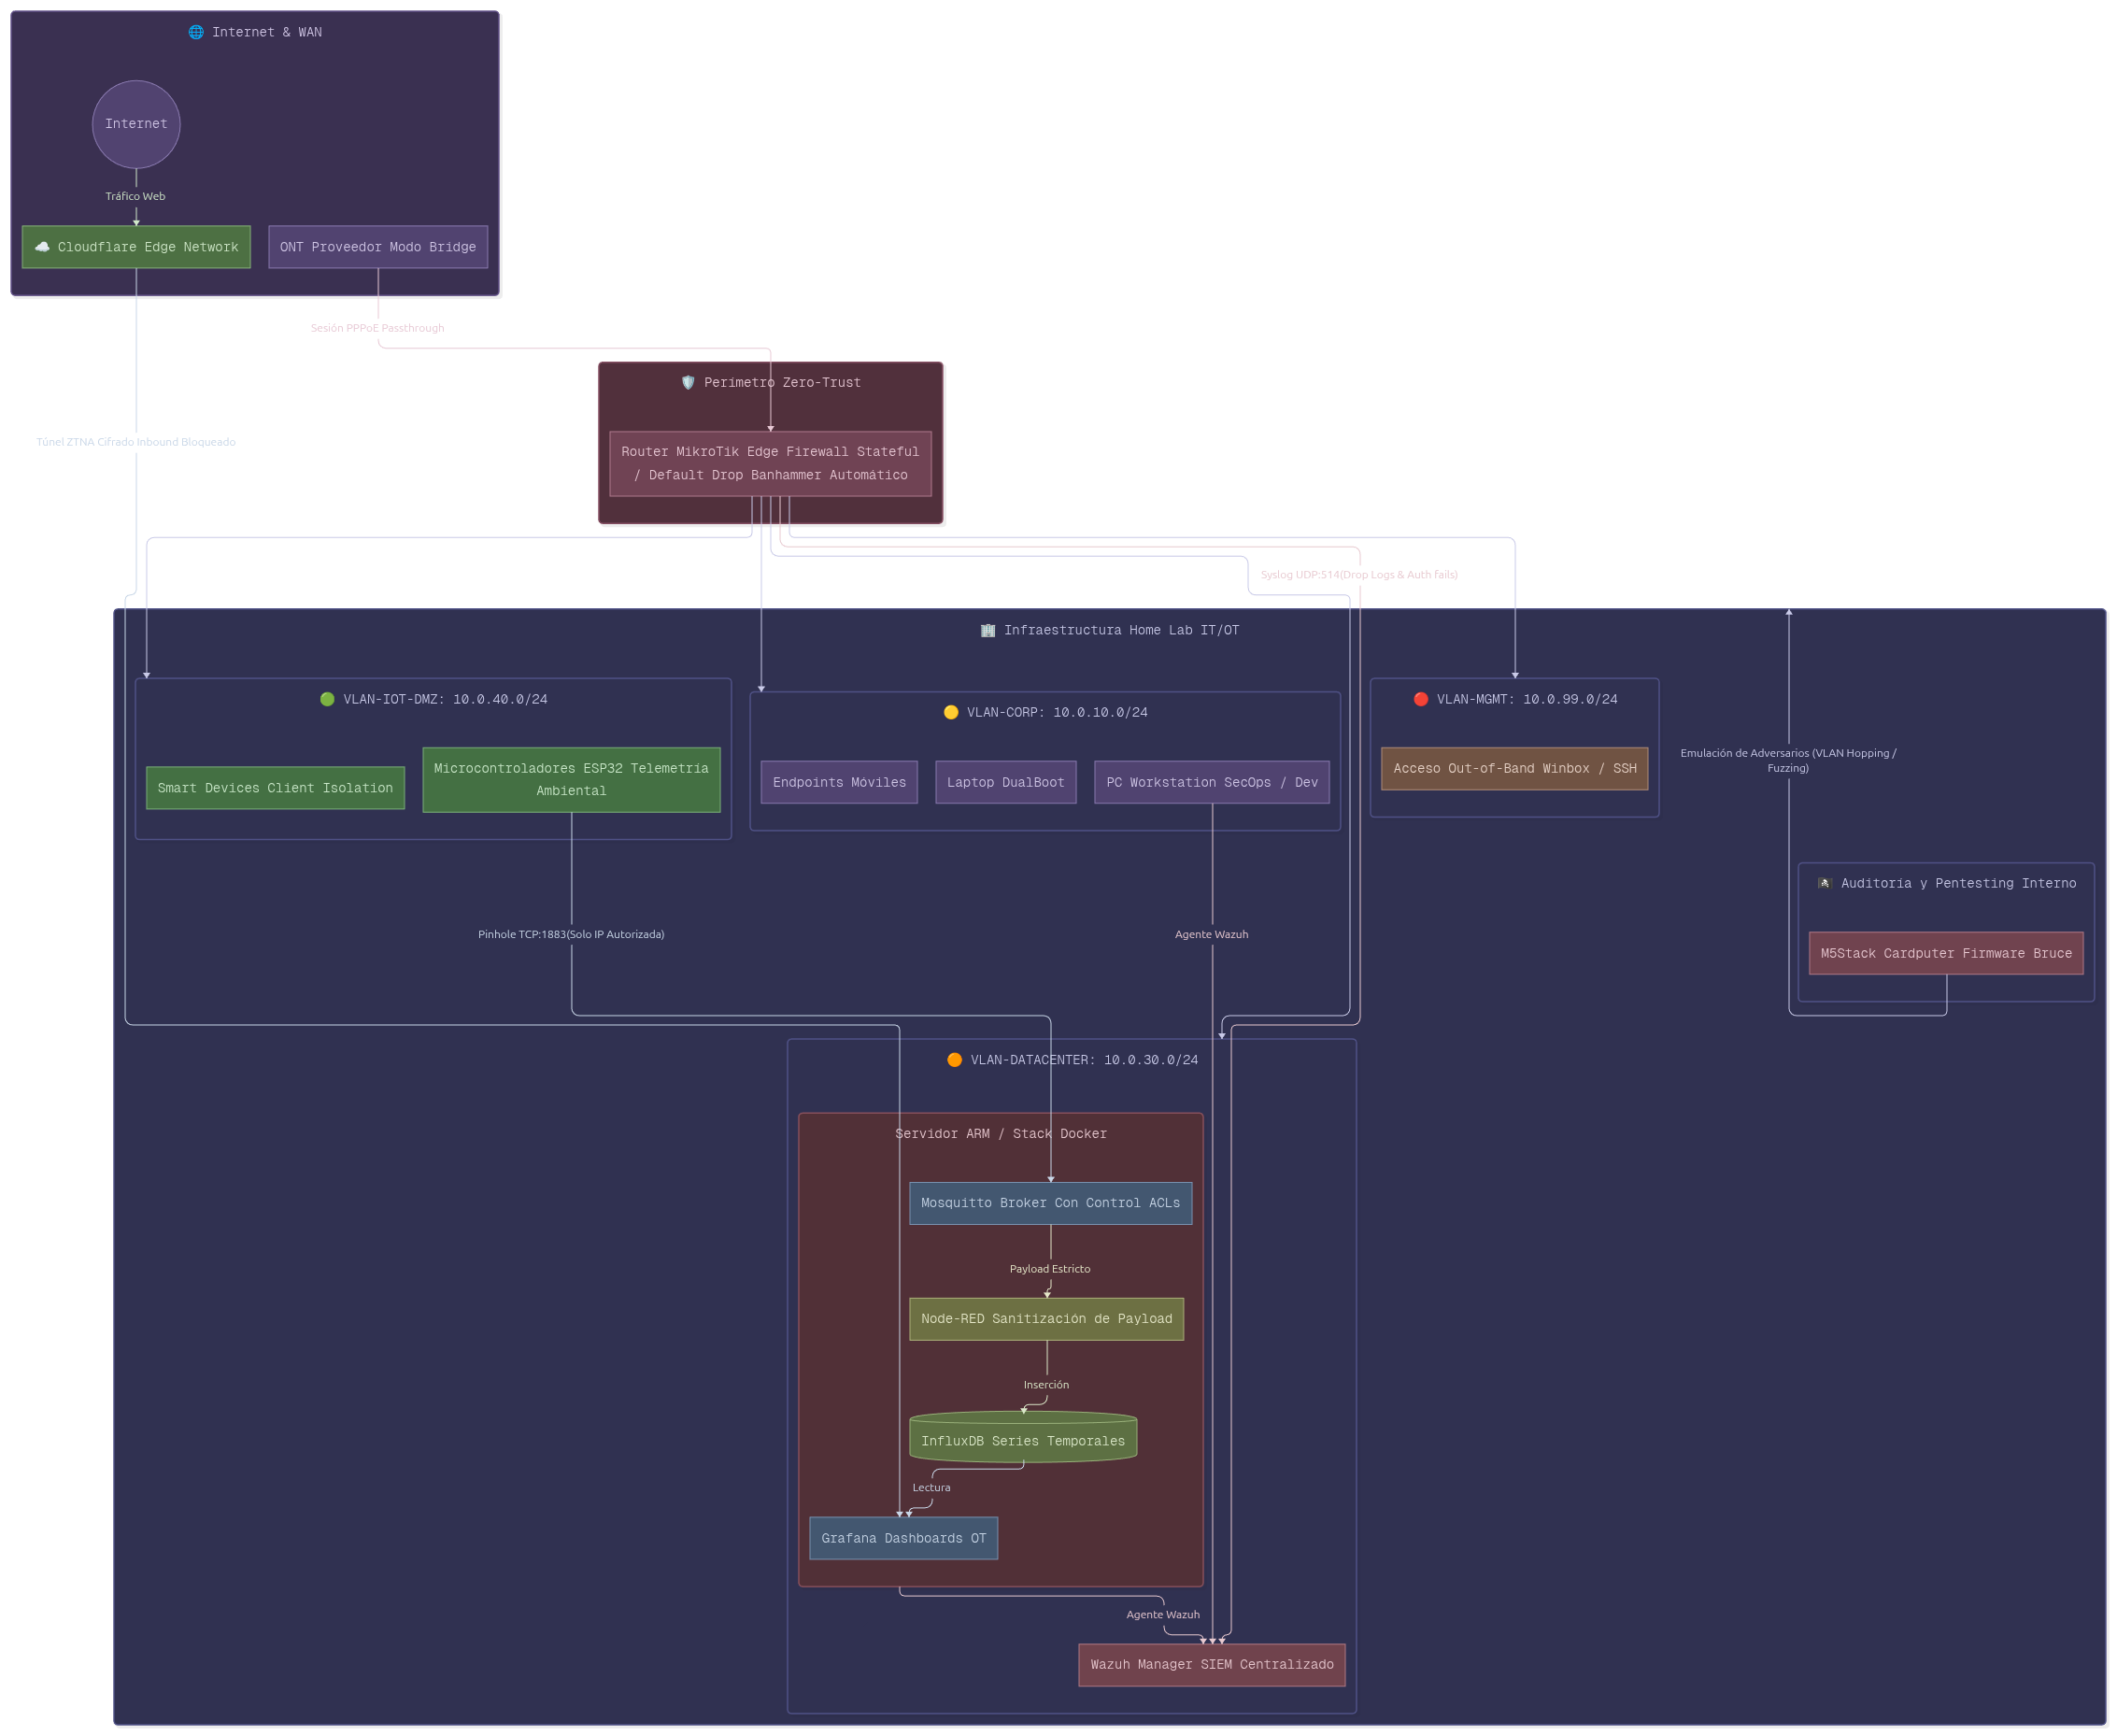Screen dimensions: 2117x1736
Task: Click the shield icon beside Perímetro Zero-Trust
Action: [688, 382]
